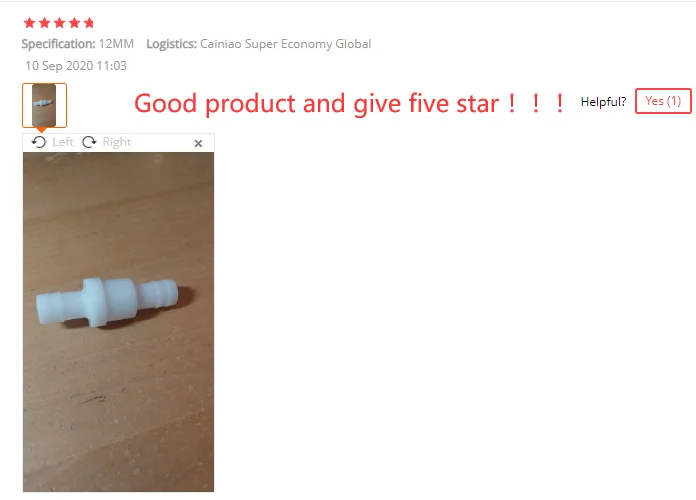Click the third red rating star
Screen dimensions: 696x500
(x=59, y=23)
